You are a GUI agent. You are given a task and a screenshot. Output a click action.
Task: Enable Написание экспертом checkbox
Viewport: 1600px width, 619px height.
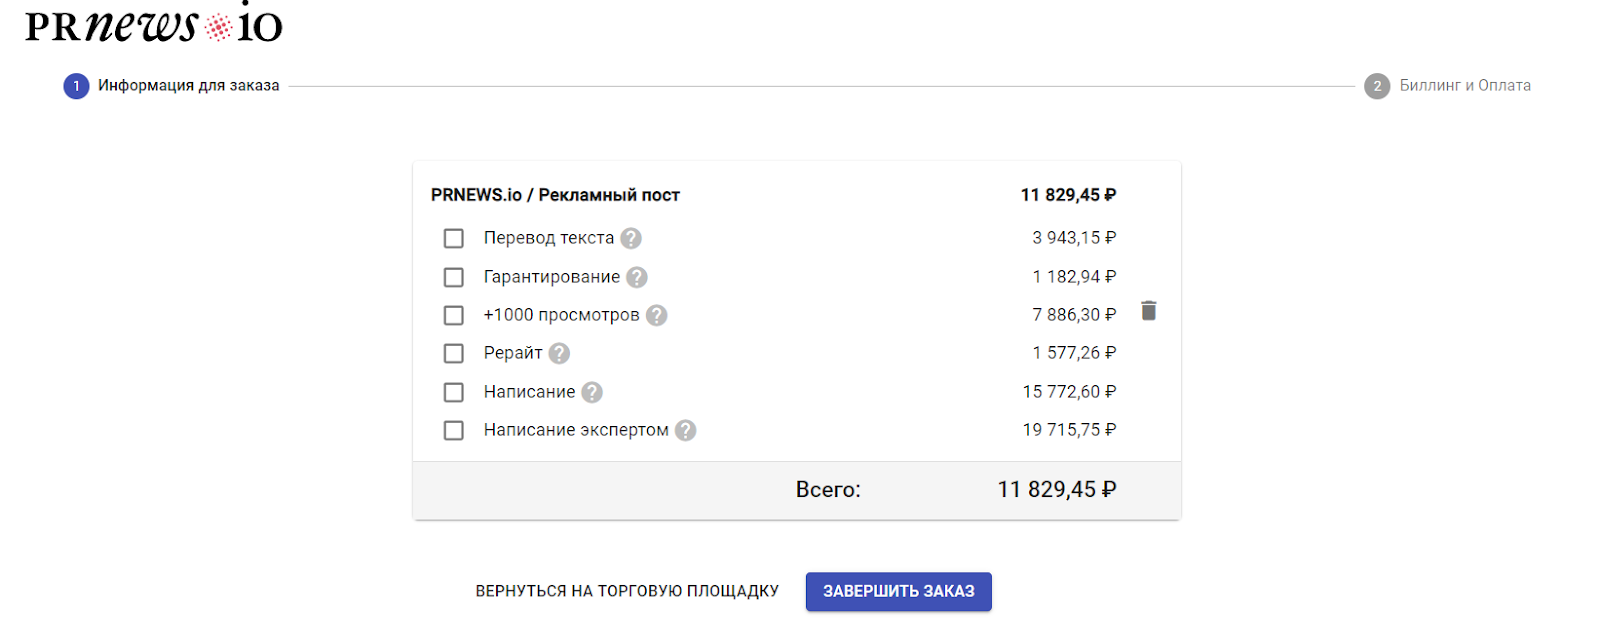point(454,430)
